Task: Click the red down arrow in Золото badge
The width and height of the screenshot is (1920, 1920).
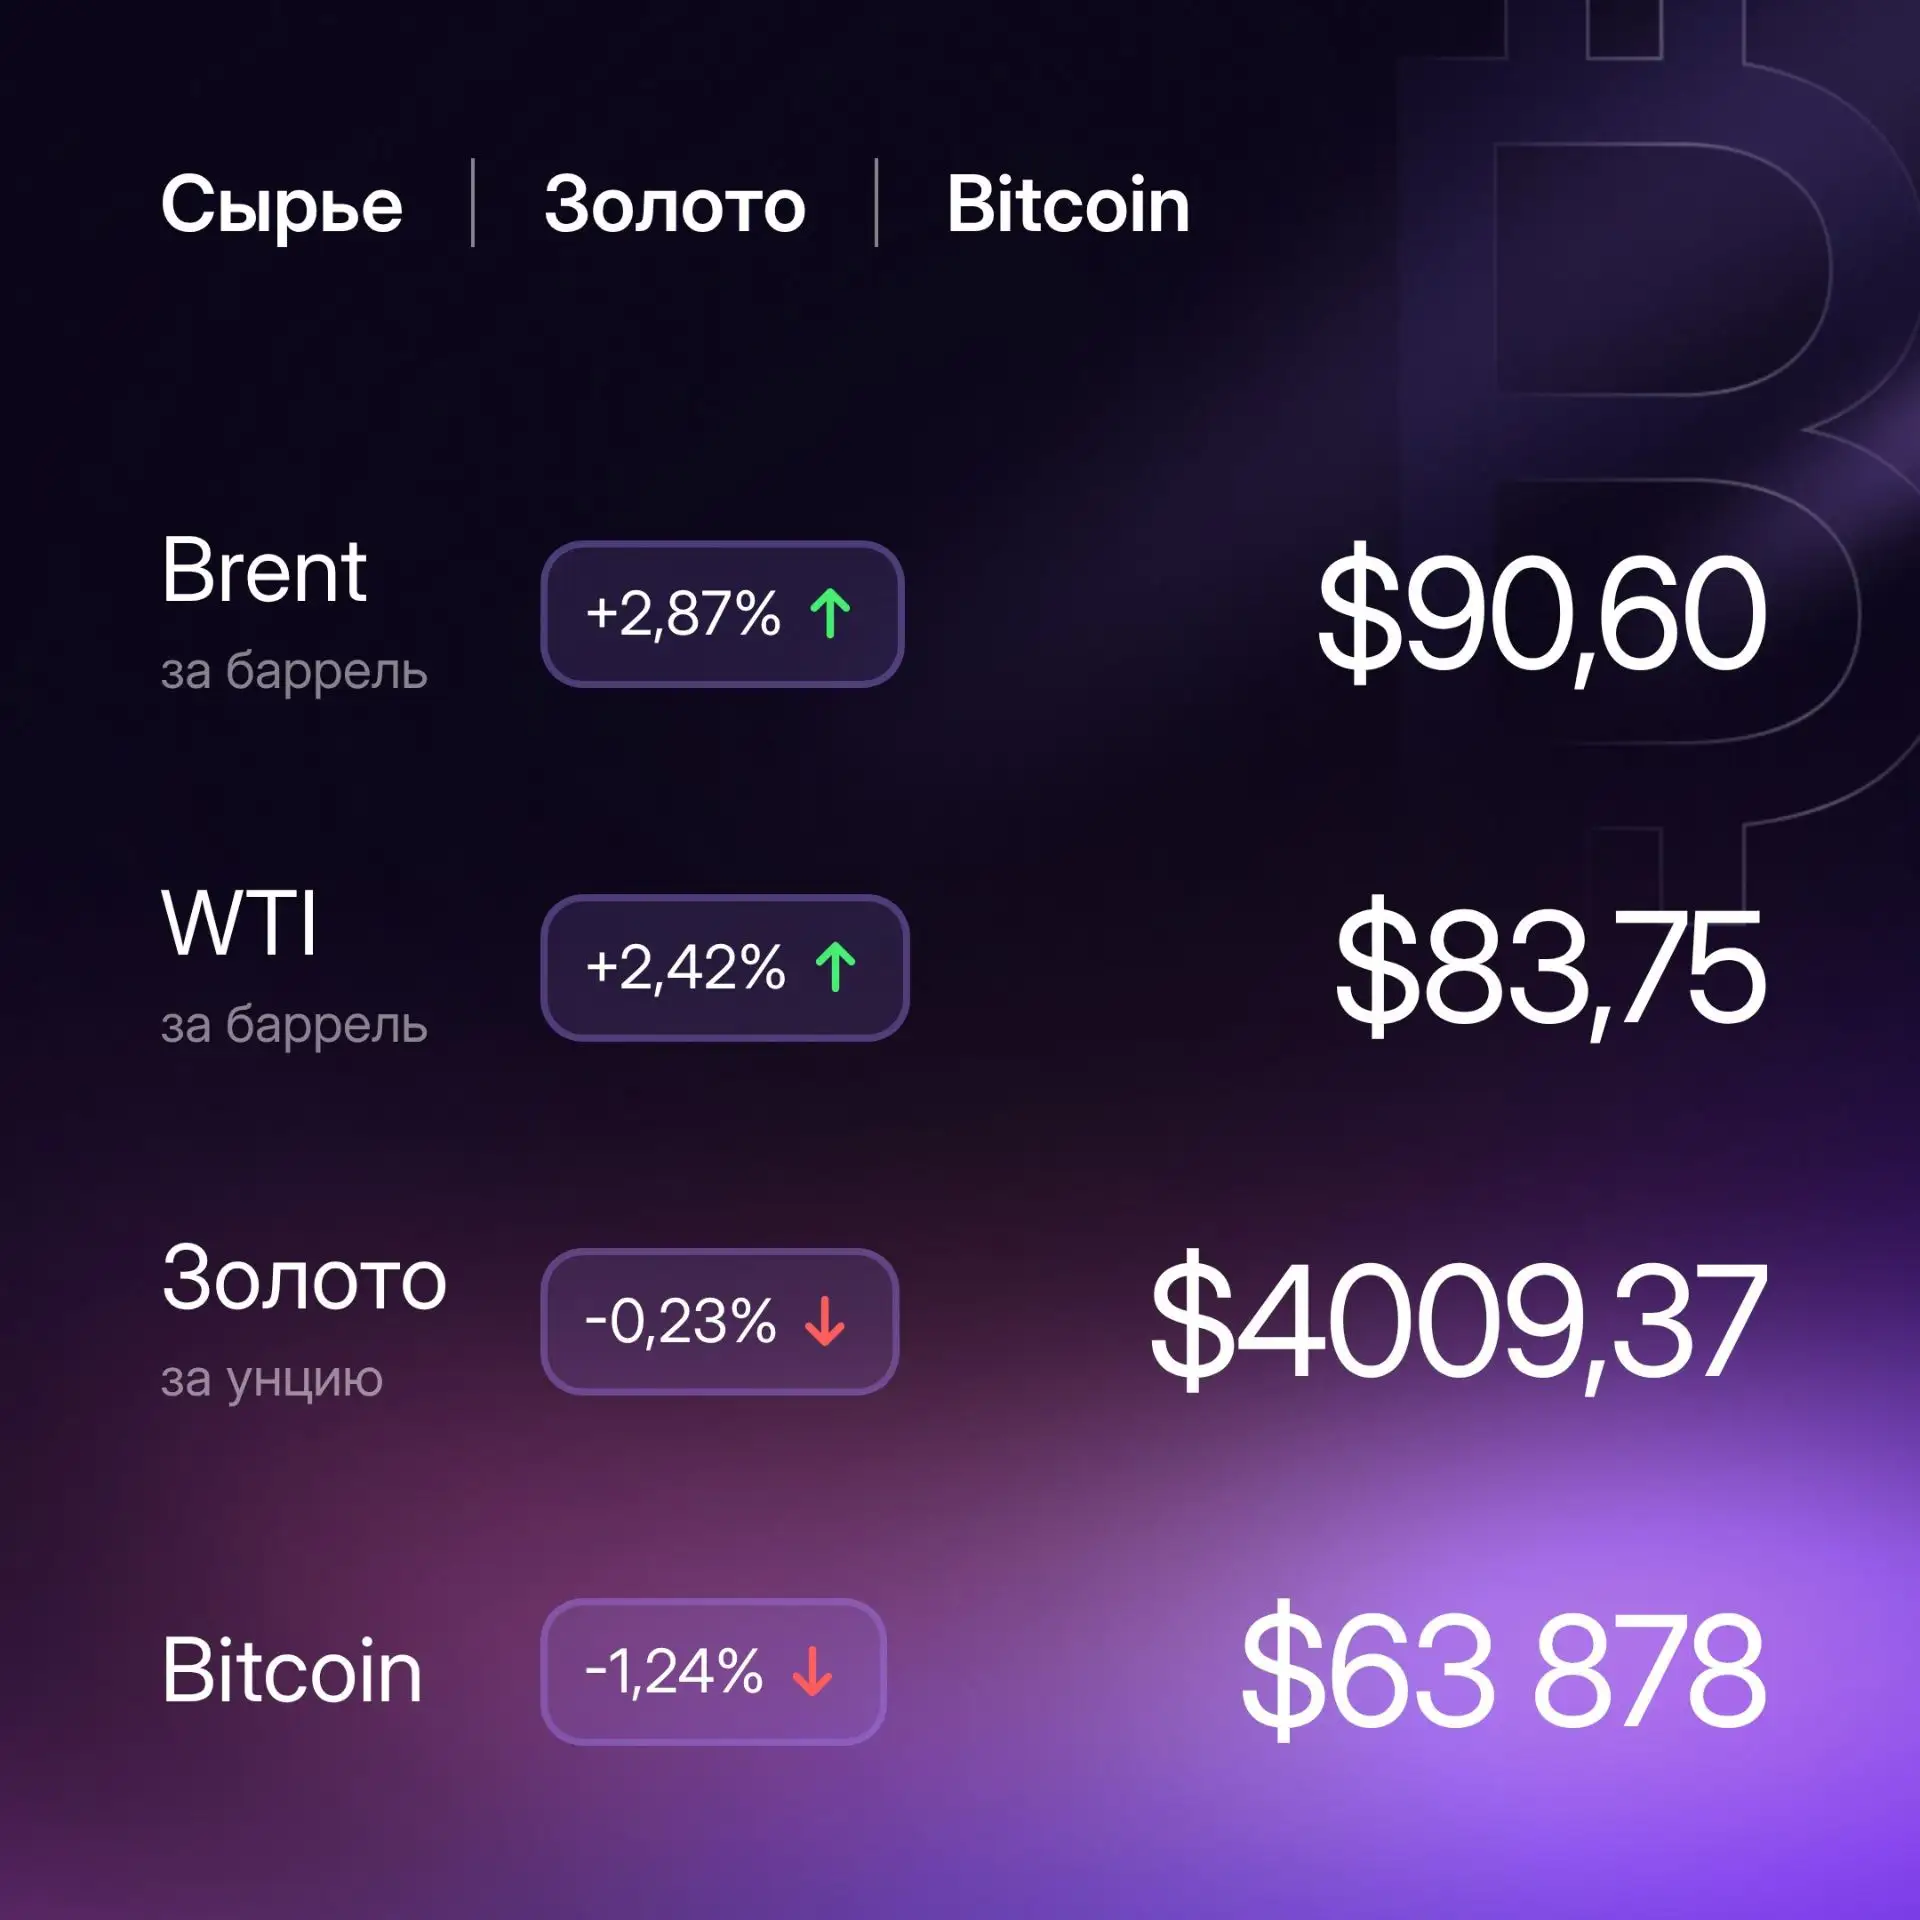Action: [x=825, y=1321]
